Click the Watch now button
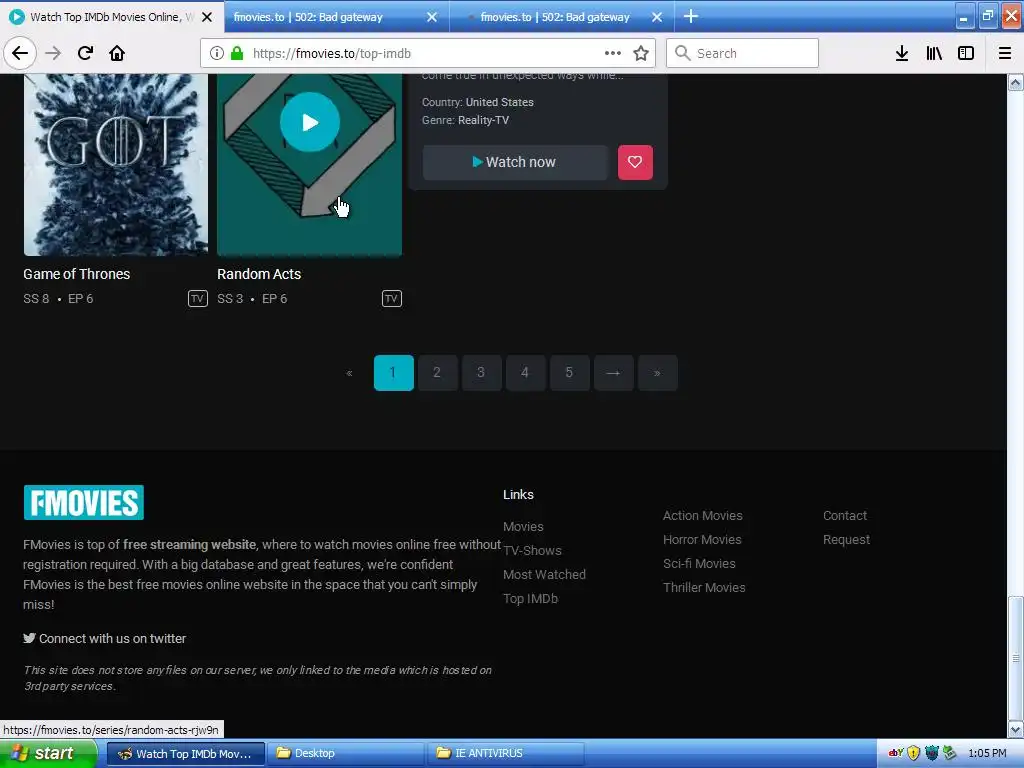 pyautogui.click(x=515, y=162)
